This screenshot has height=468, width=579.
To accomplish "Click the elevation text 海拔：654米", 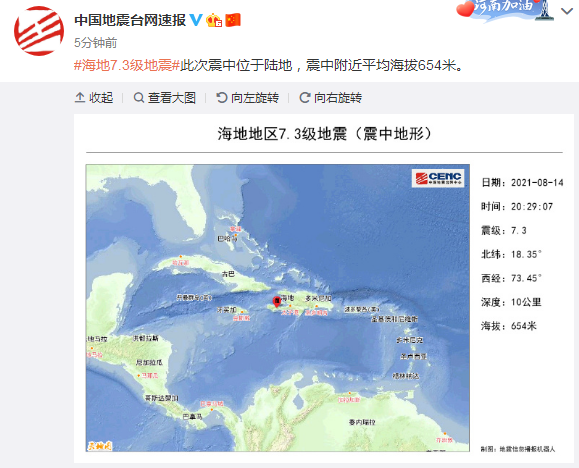I will pyautogui.click(x=508, y=326).
